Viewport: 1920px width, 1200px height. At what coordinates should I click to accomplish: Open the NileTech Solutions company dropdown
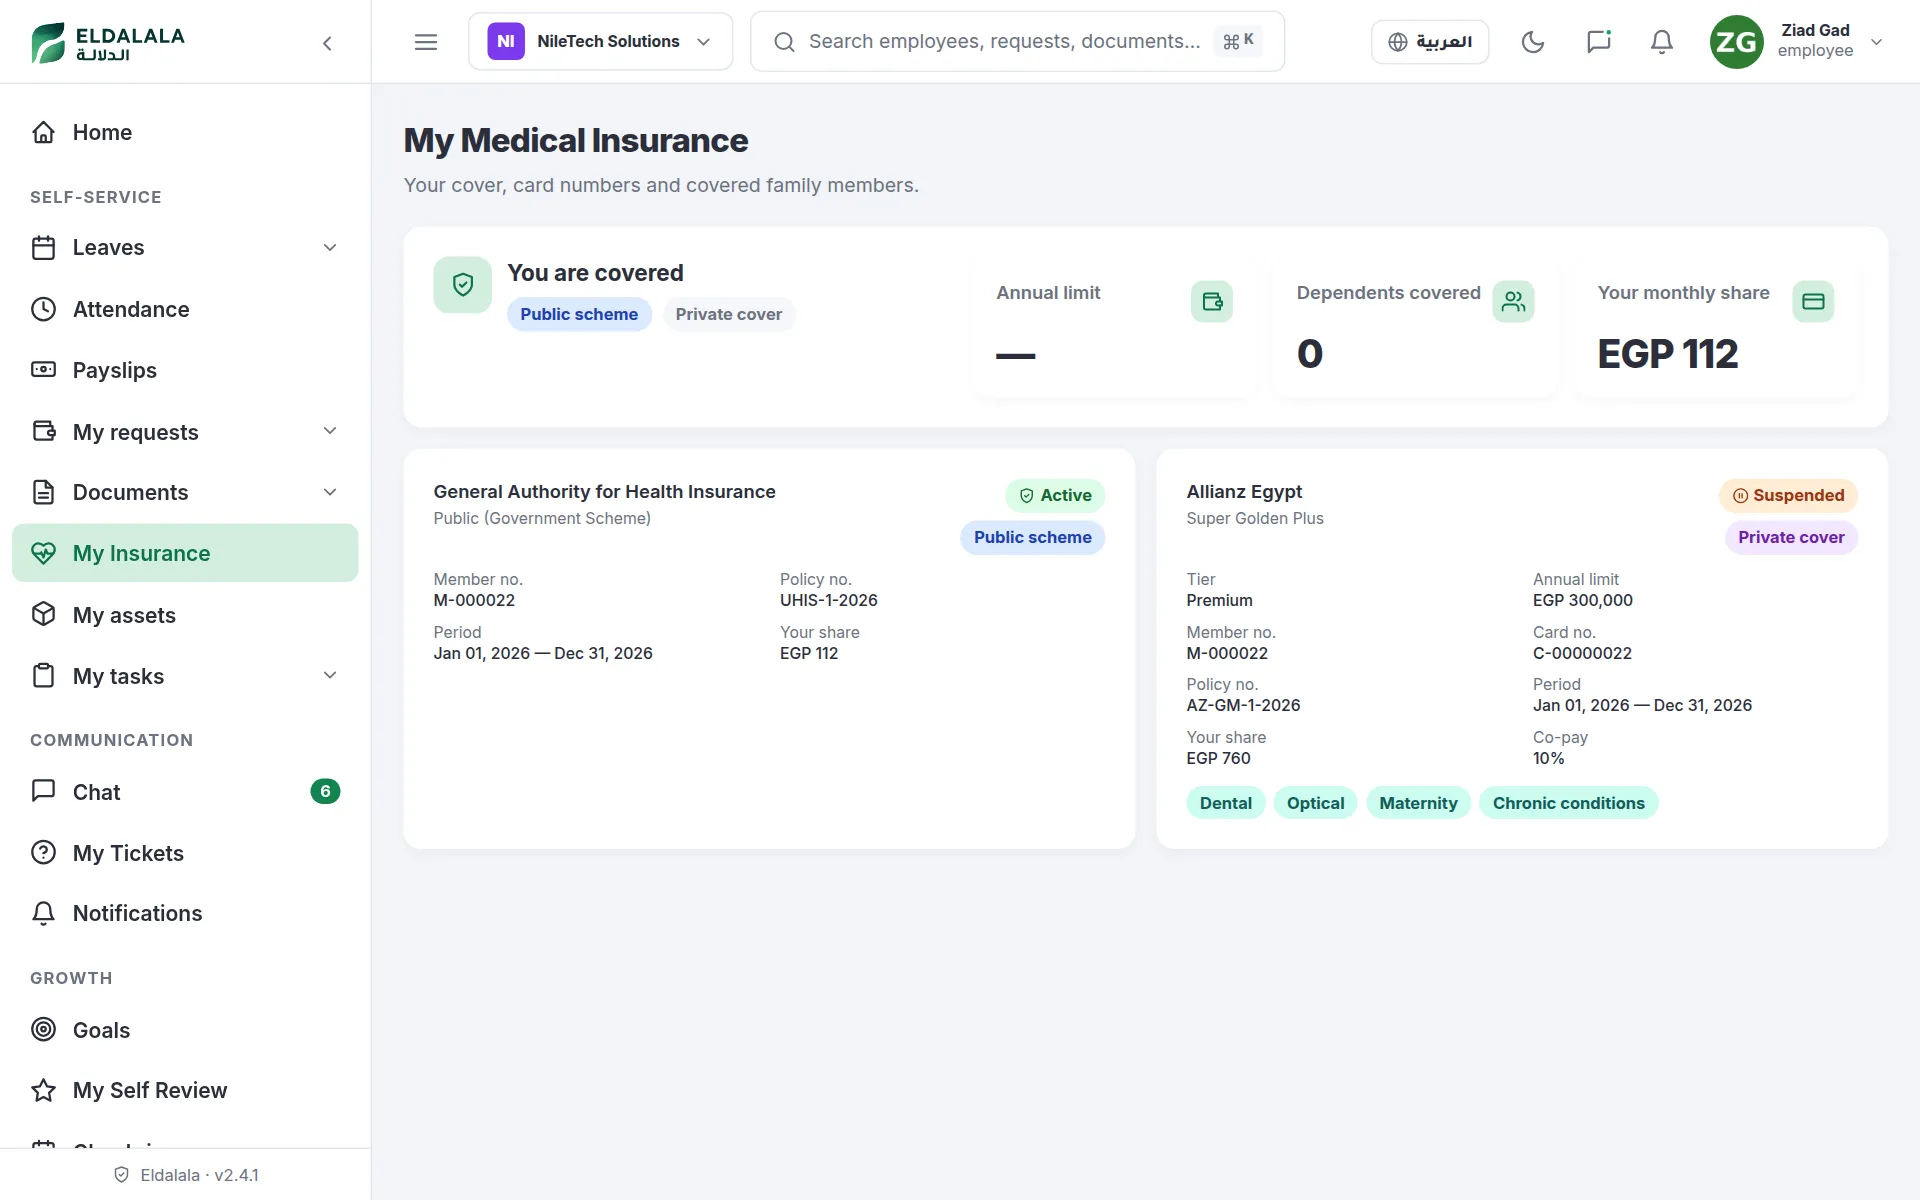coord(600,42)
